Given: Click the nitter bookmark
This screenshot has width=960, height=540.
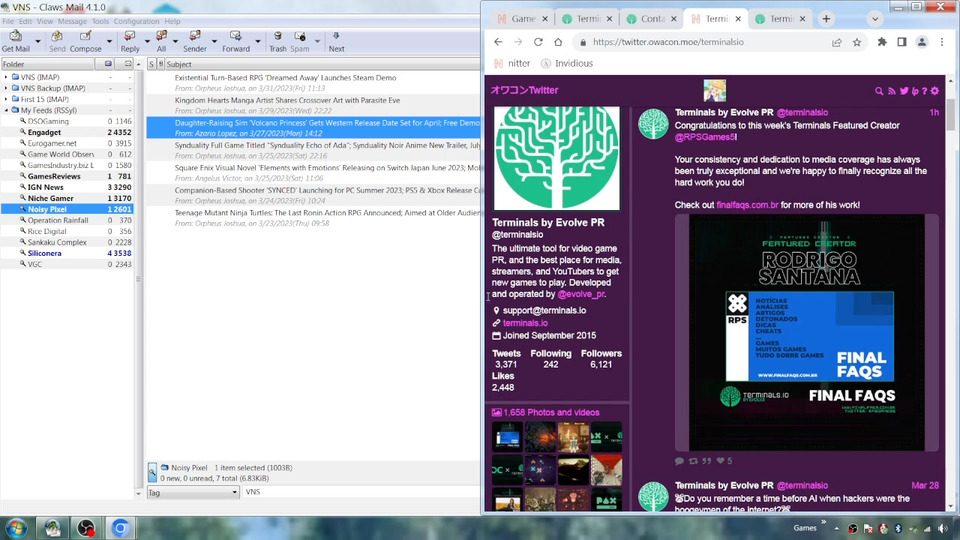Looking at the screenshot, I should click(x=511, y=63).
